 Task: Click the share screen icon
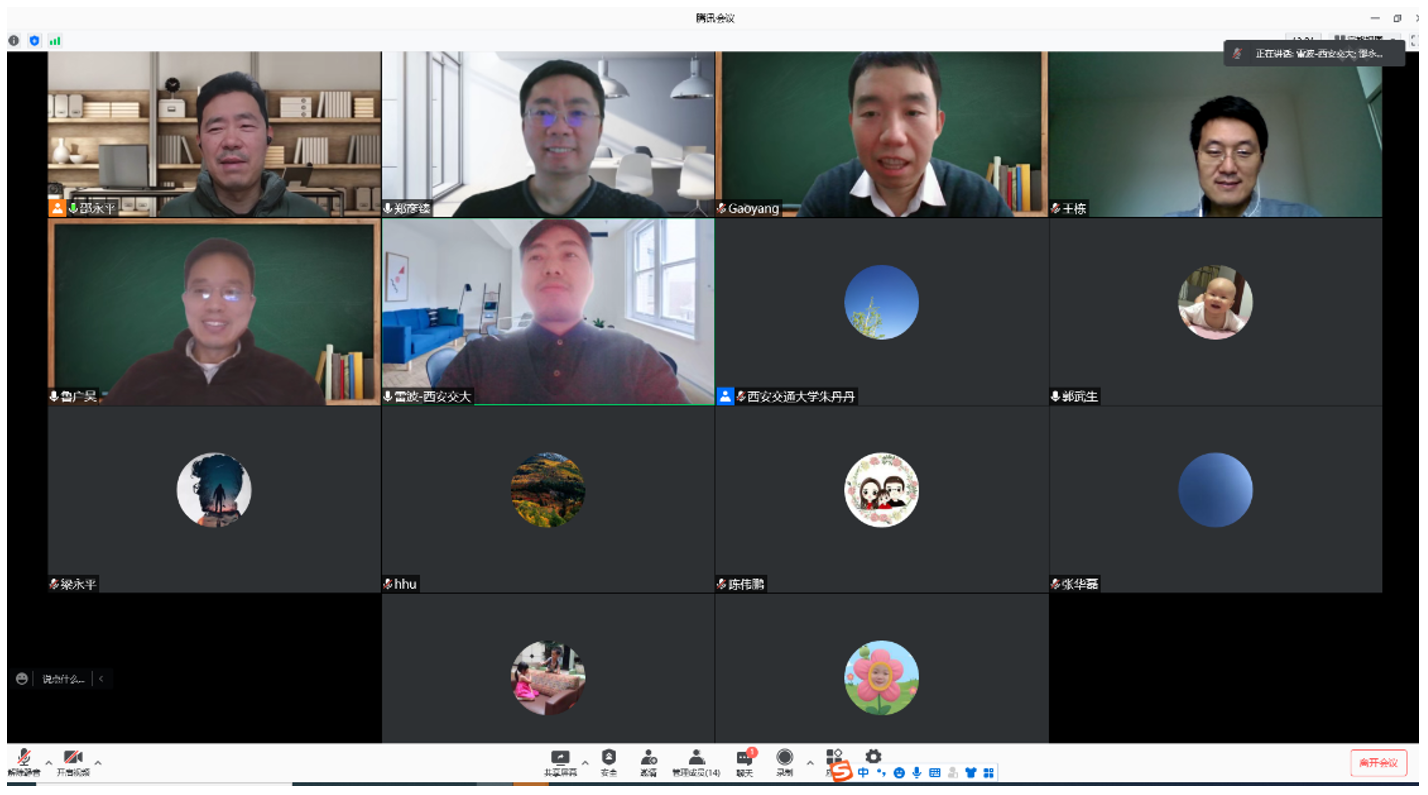tap(560, 759)
